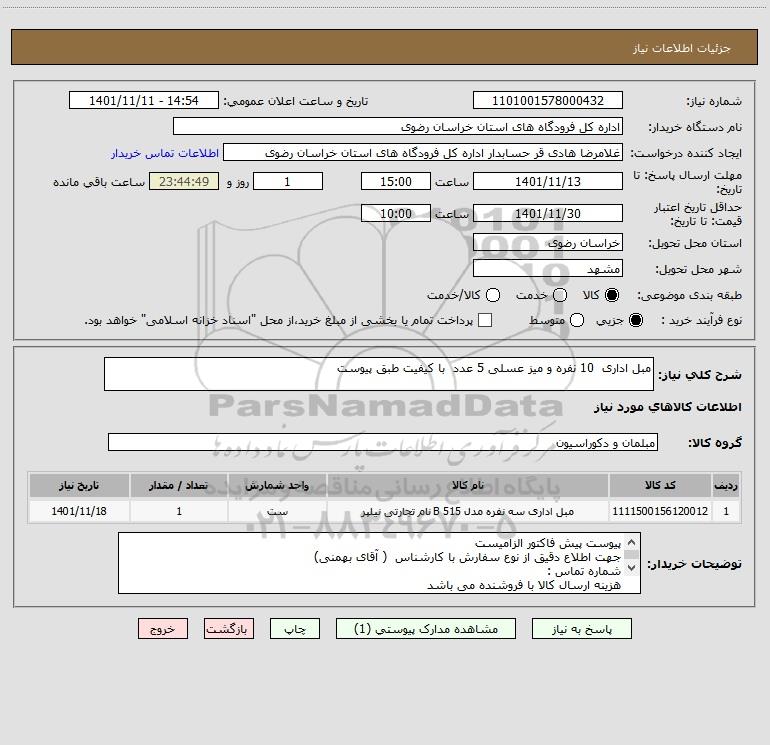Click the اطلاعات کالاهای مورد نیاز heading
770x745 pixels.
point(667,407)
